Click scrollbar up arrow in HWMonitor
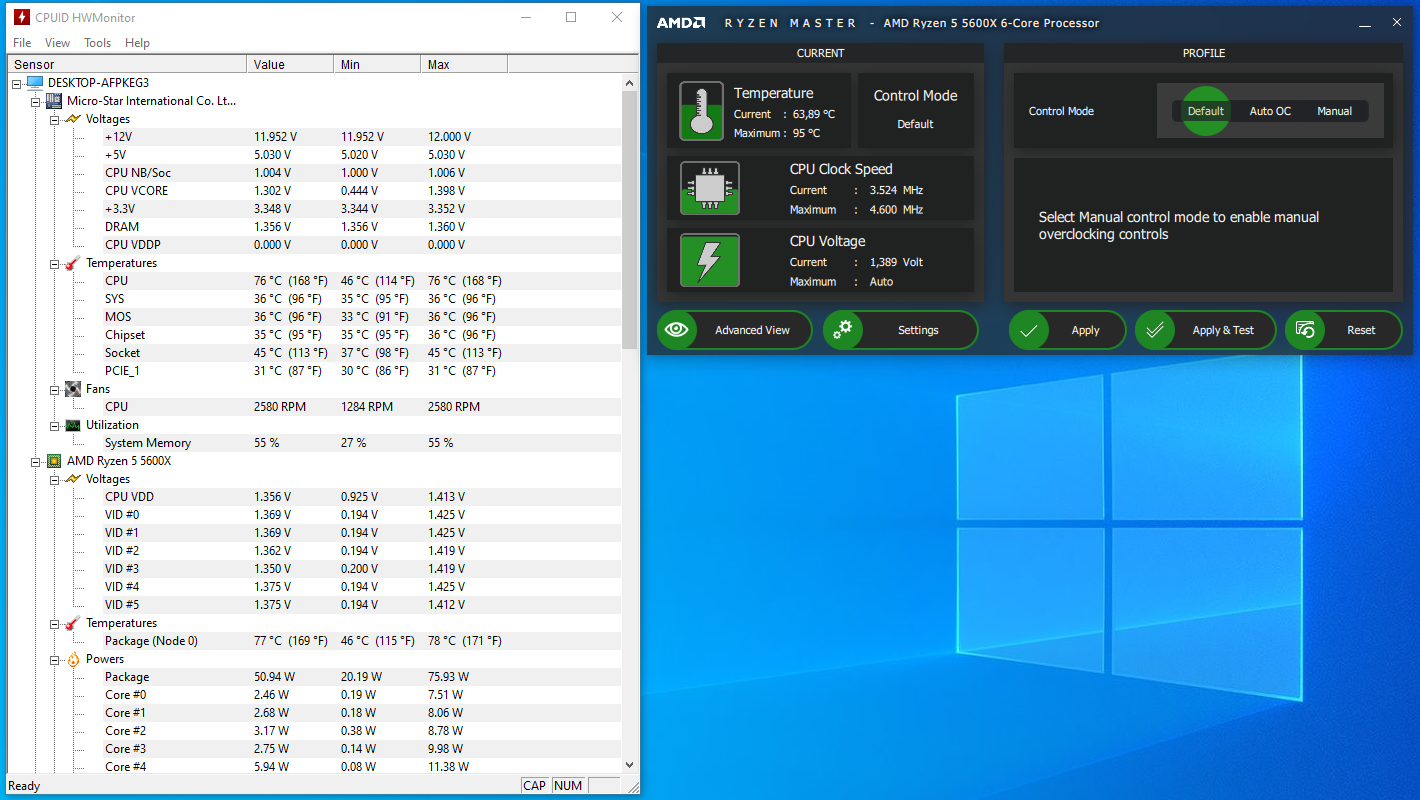This screenshot has width=1420, height=800. 630,83
